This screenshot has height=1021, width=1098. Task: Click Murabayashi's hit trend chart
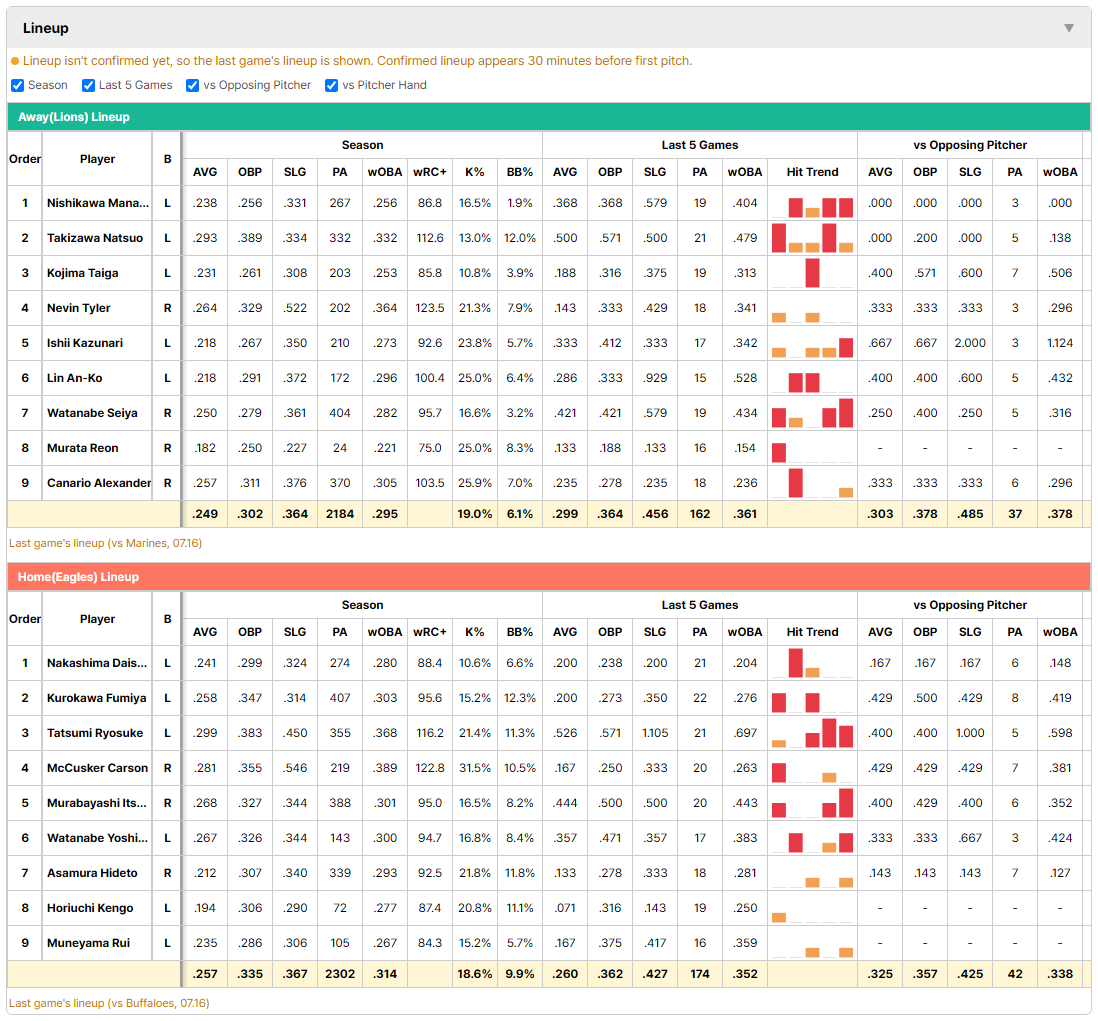click(812, 803)
